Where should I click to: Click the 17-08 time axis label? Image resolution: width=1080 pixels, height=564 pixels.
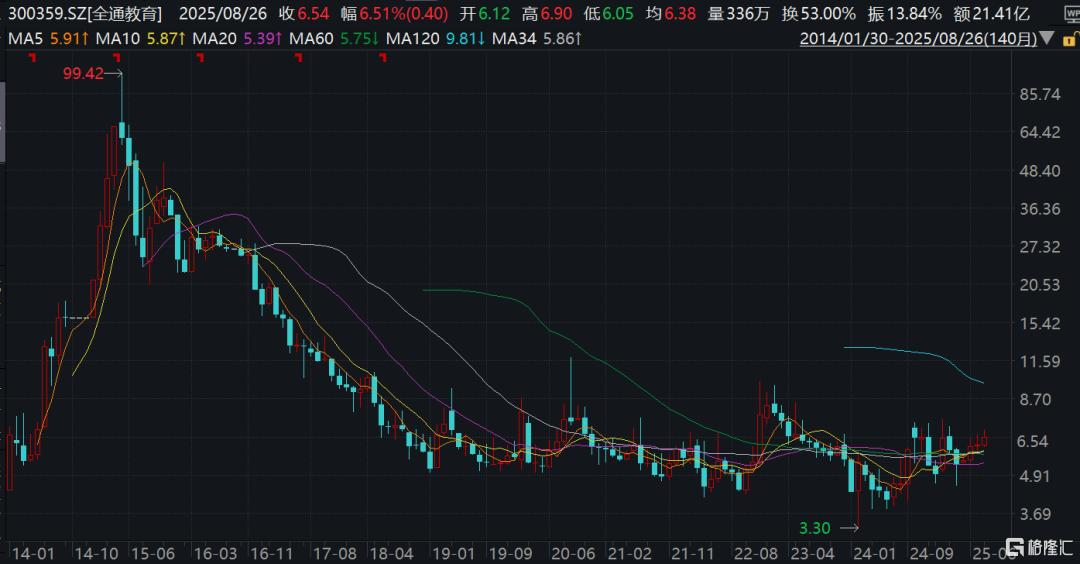coord(335,554)
